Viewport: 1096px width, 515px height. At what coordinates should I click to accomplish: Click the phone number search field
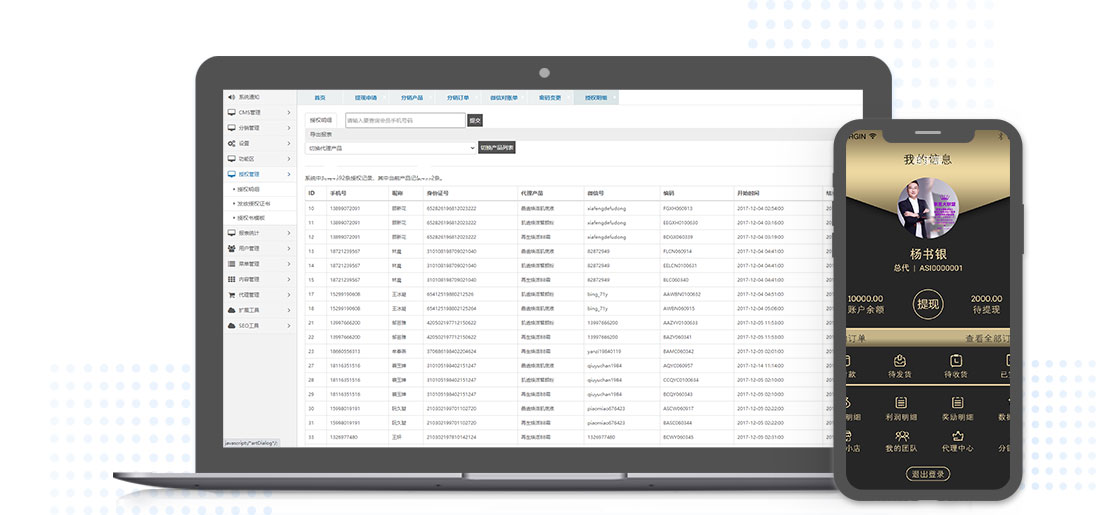point(404,120)
